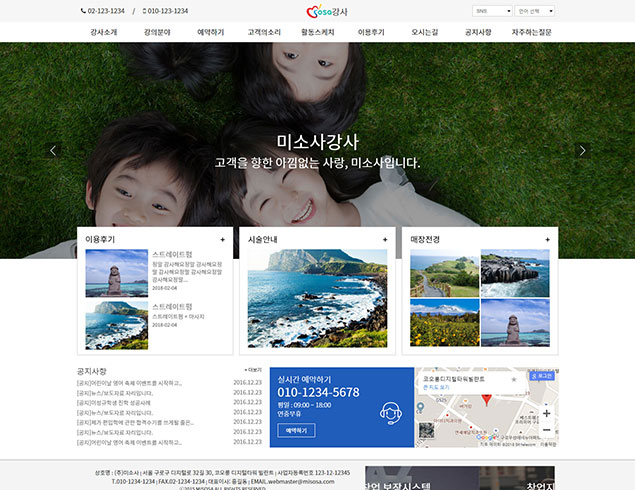Click the map 로그인 button
Viewport: 635px width, 490px height.
[542, 376]
